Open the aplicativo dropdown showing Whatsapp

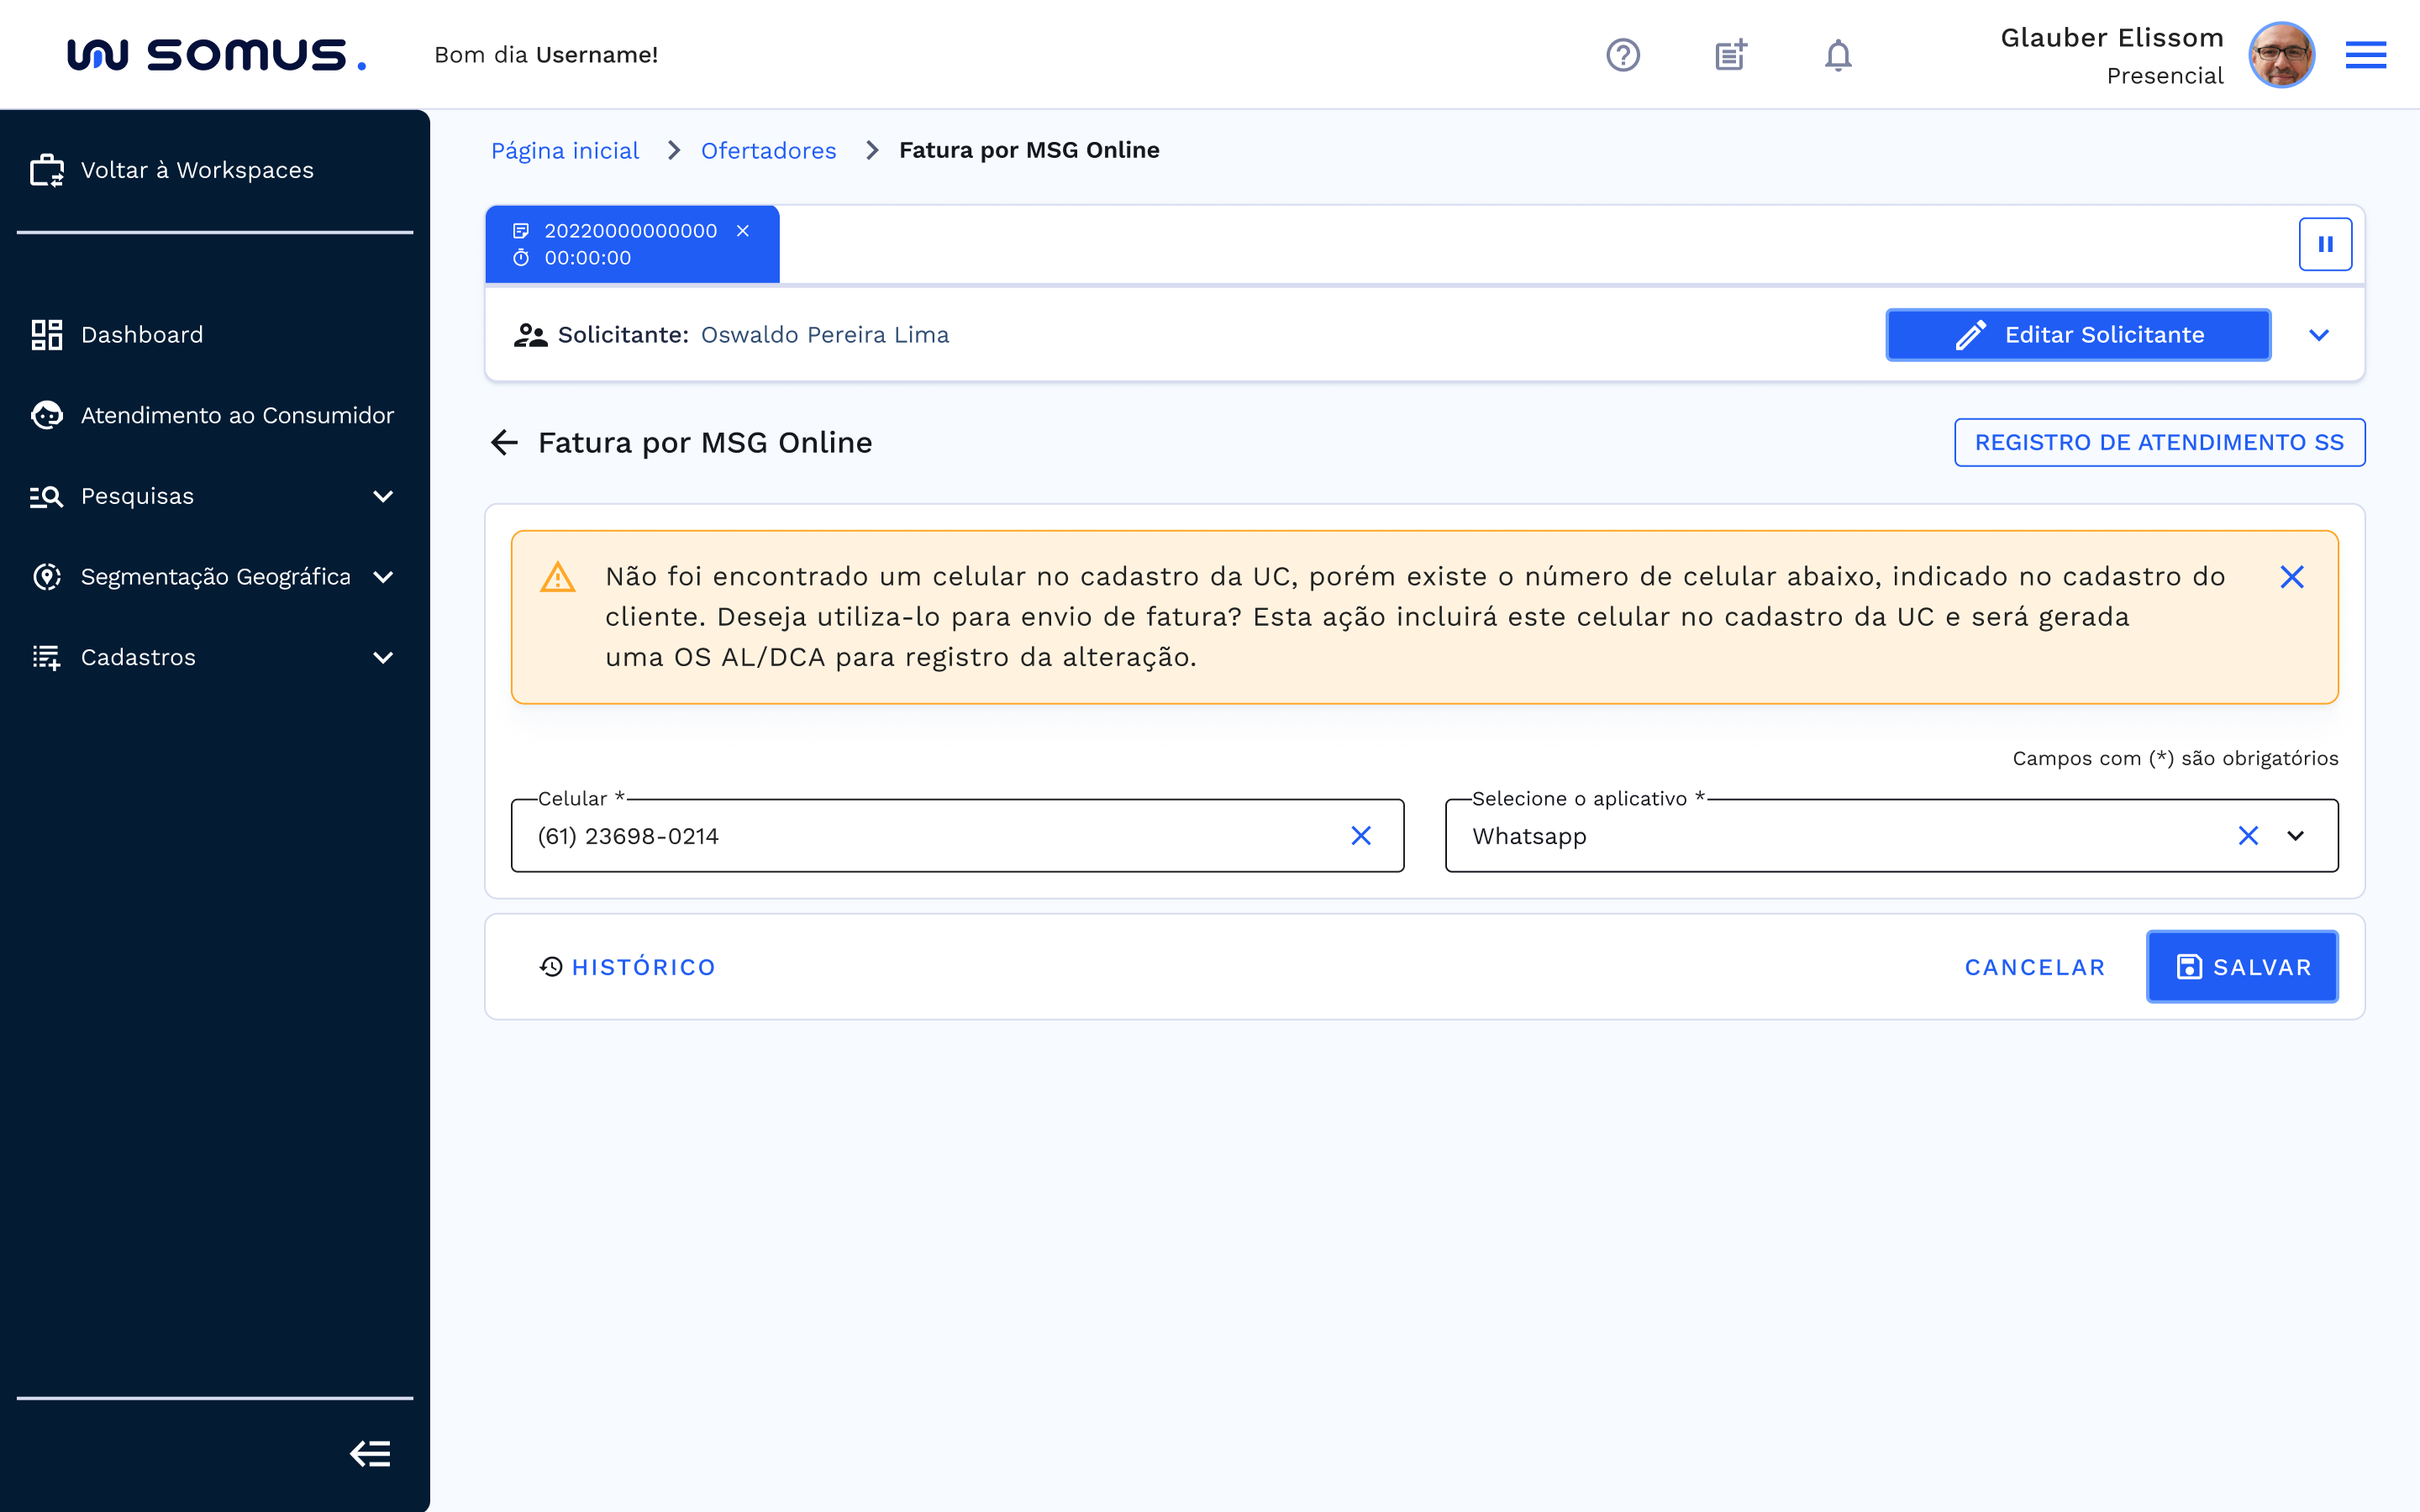(x=2297, y=836)
